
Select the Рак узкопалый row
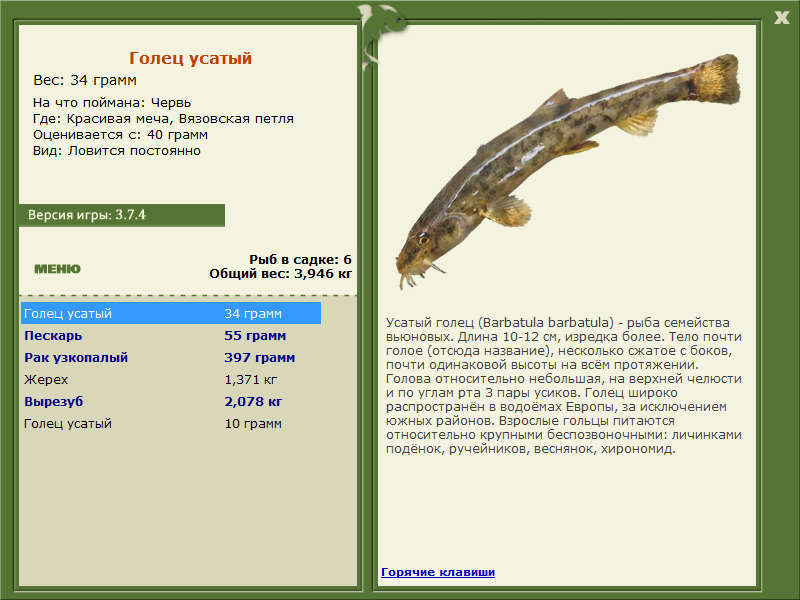171,358
